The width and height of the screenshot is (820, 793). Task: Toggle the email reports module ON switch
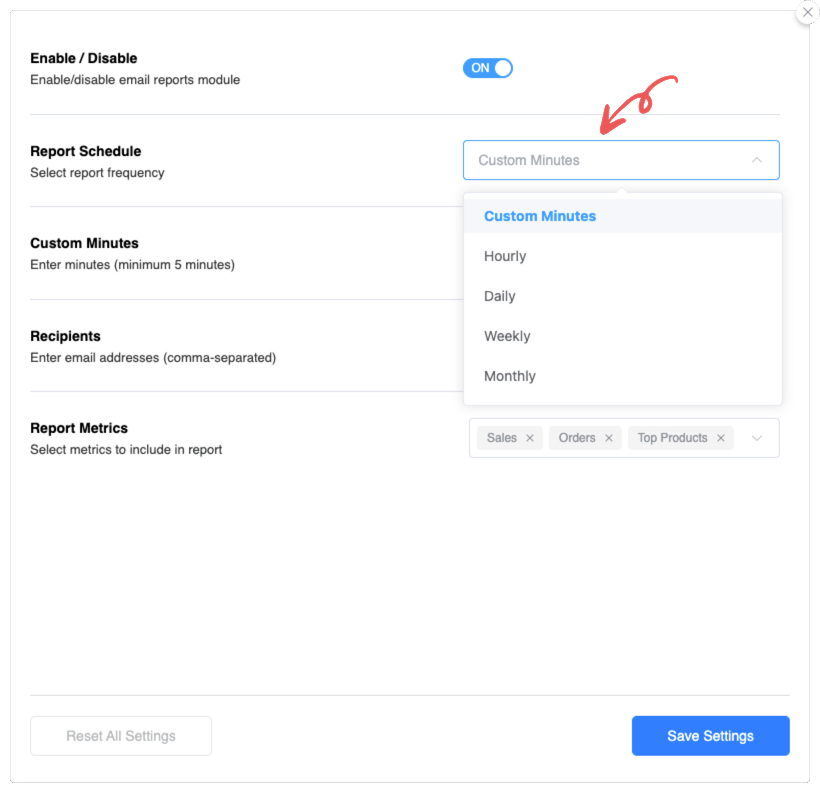(x=488, y=68)
